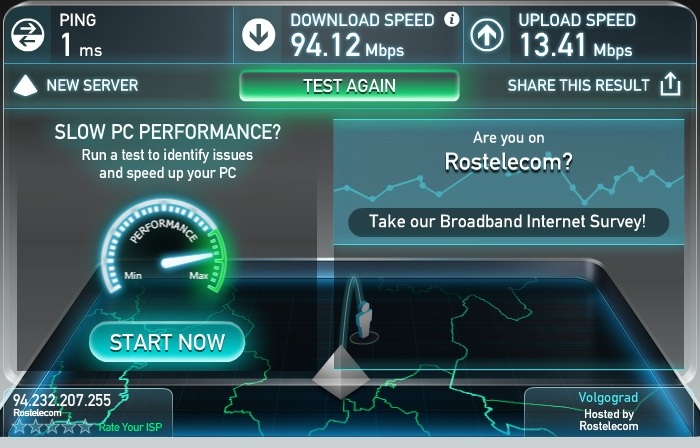This screenshot has height=448, width=700.
Task: Choose the New Server option
Action: (x=92, y=85)
